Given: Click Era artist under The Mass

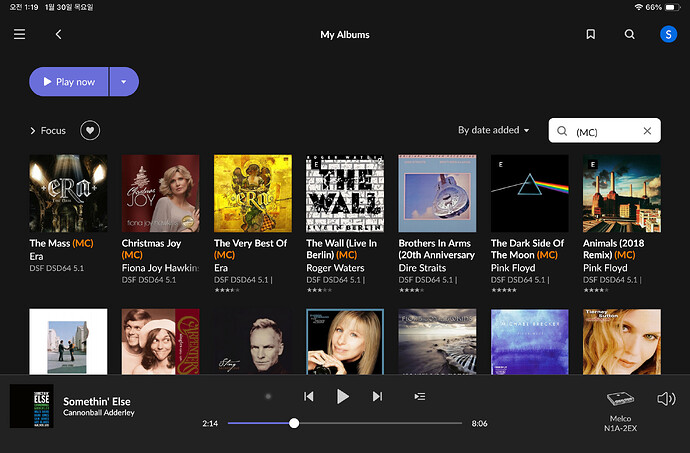Looking at the screenshot, I should (x=36, y=256).
